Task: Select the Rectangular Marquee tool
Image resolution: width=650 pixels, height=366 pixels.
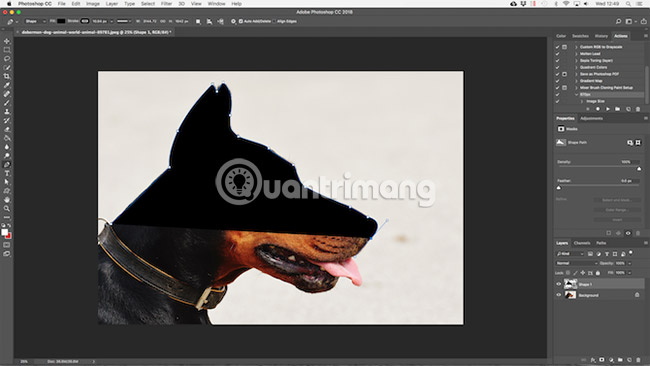Action: [x=7, y=50]
